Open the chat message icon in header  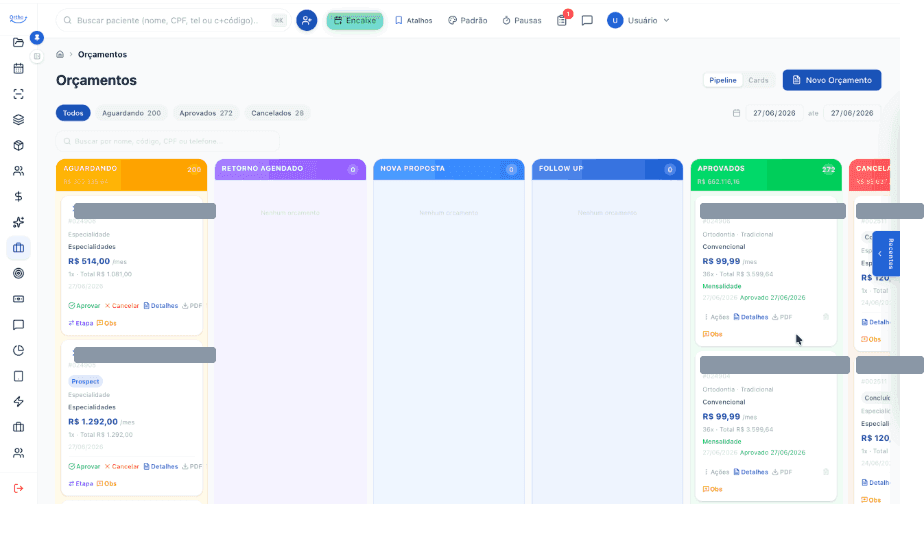(x=587, y=21)
